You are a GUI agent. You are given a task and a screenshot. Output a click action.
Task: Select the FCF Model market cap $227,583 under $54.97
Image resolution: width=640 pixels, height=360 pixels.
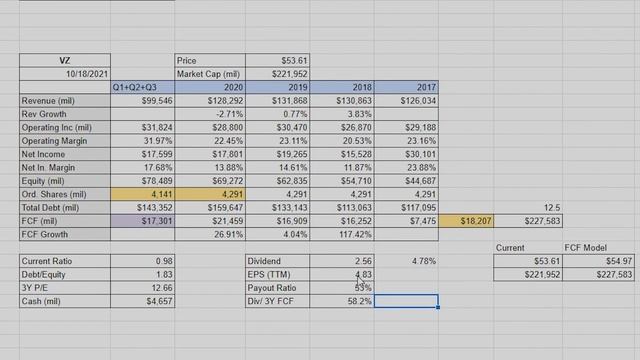(x=599, y=275)
